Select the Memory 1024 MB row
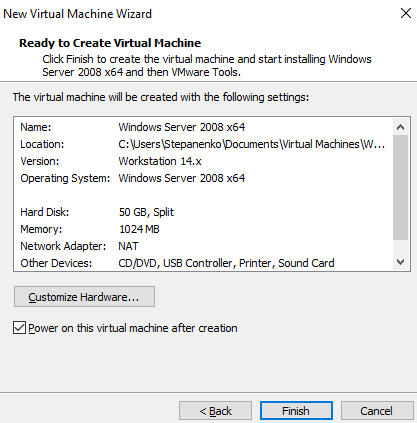 point(203,229)
